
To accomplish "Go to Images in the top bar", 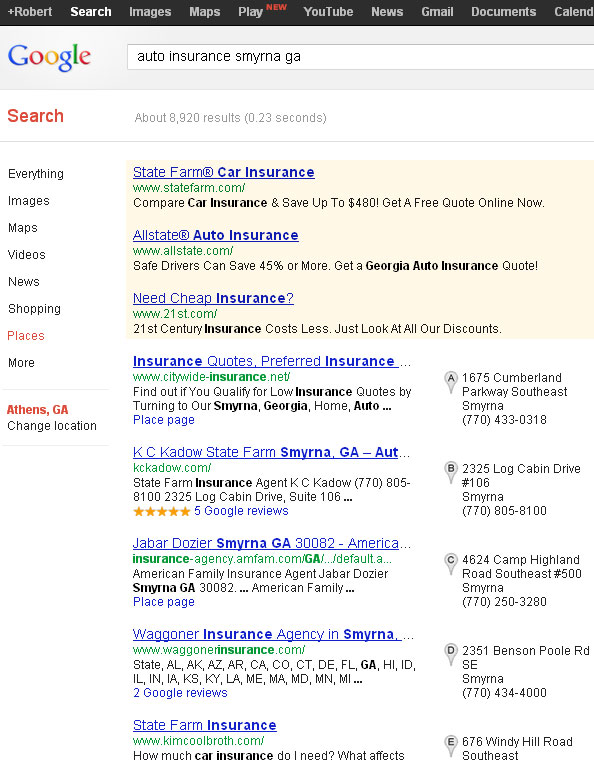I will (x=150, y=12).
